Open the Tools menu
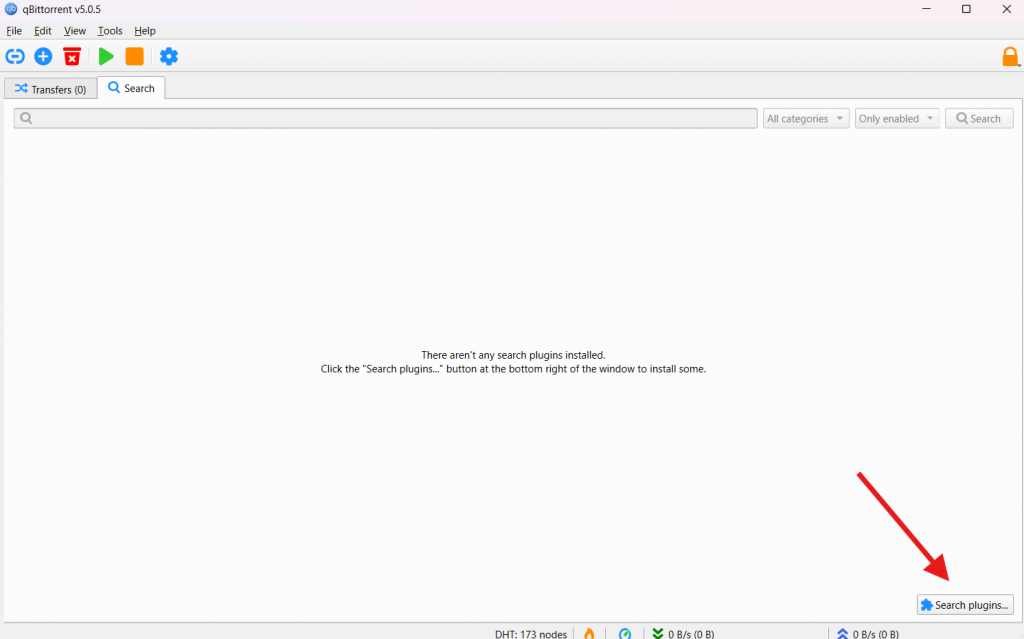The width and height of the screenshot is (1024, 639). pos(110,31)
